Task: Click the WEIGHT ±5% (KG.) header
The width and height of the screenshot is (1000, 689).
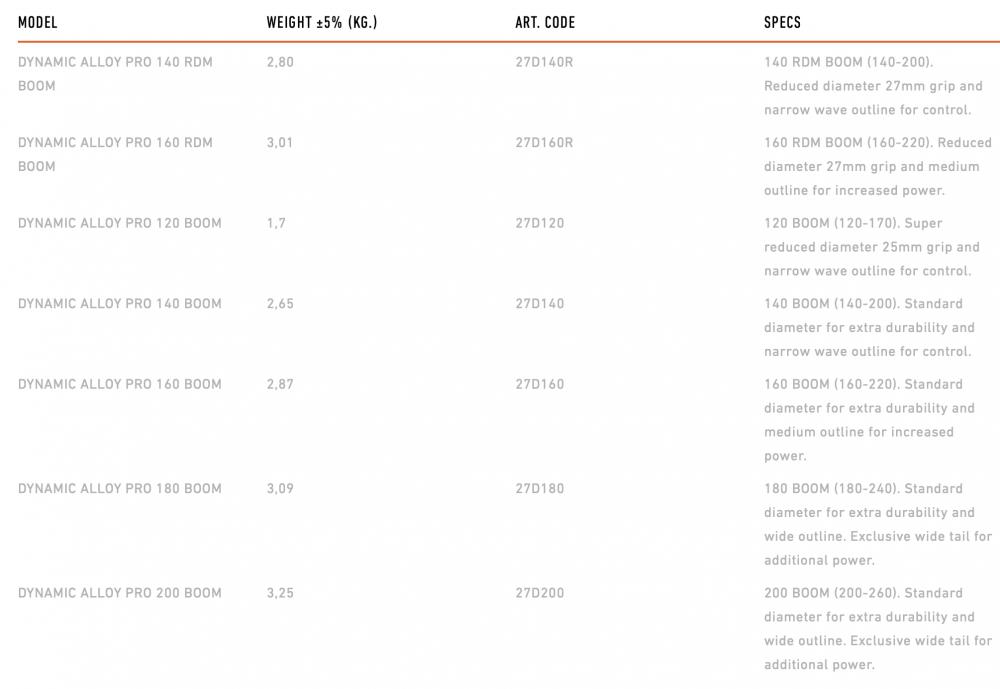Action: coord(321,22)
